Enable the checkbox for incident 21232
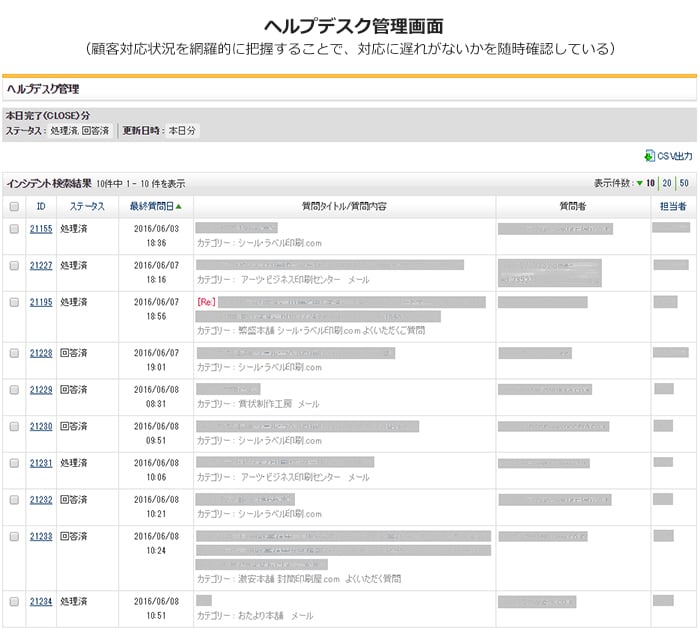700x630 pixels. click(14, 500)
